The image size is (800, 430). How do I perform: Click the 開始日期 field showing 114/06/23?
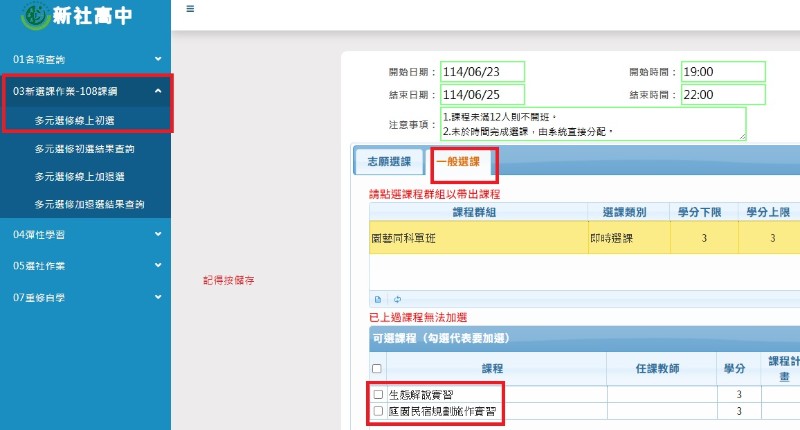pos(482,72)
